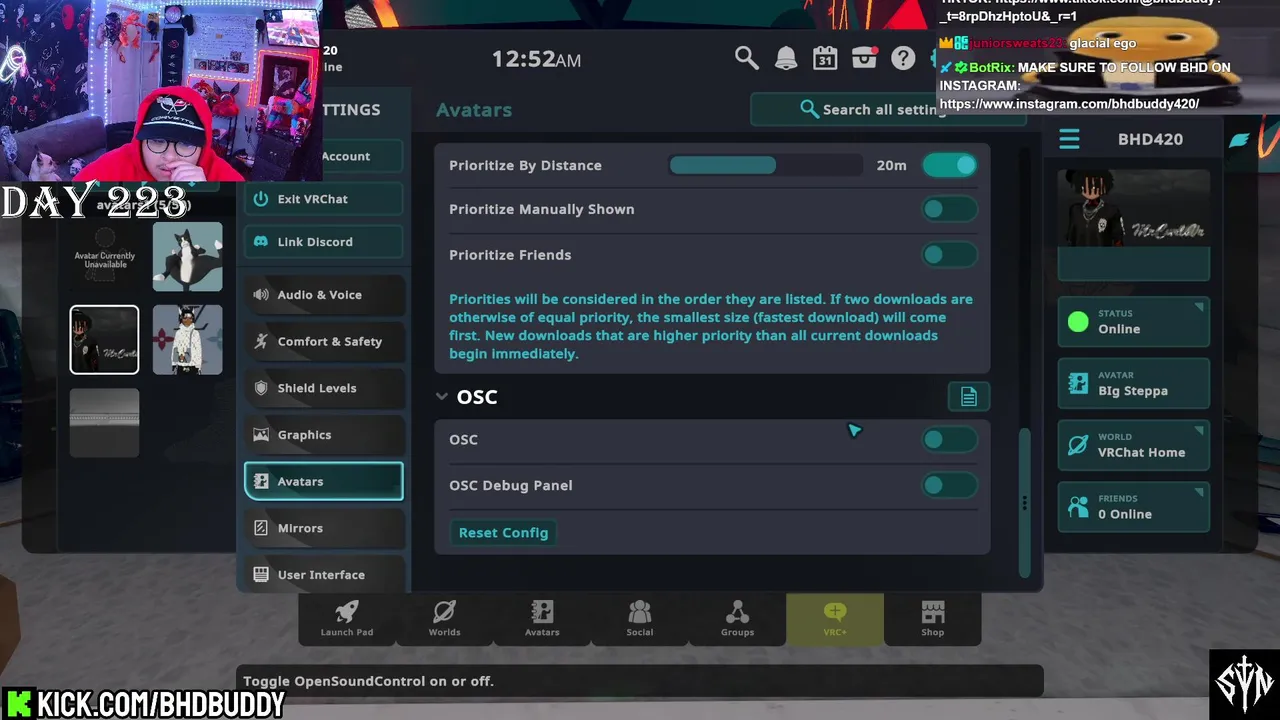Open the calendar icon showing 31
Screen dimensions: 1280x720
(x=825, y=58)
